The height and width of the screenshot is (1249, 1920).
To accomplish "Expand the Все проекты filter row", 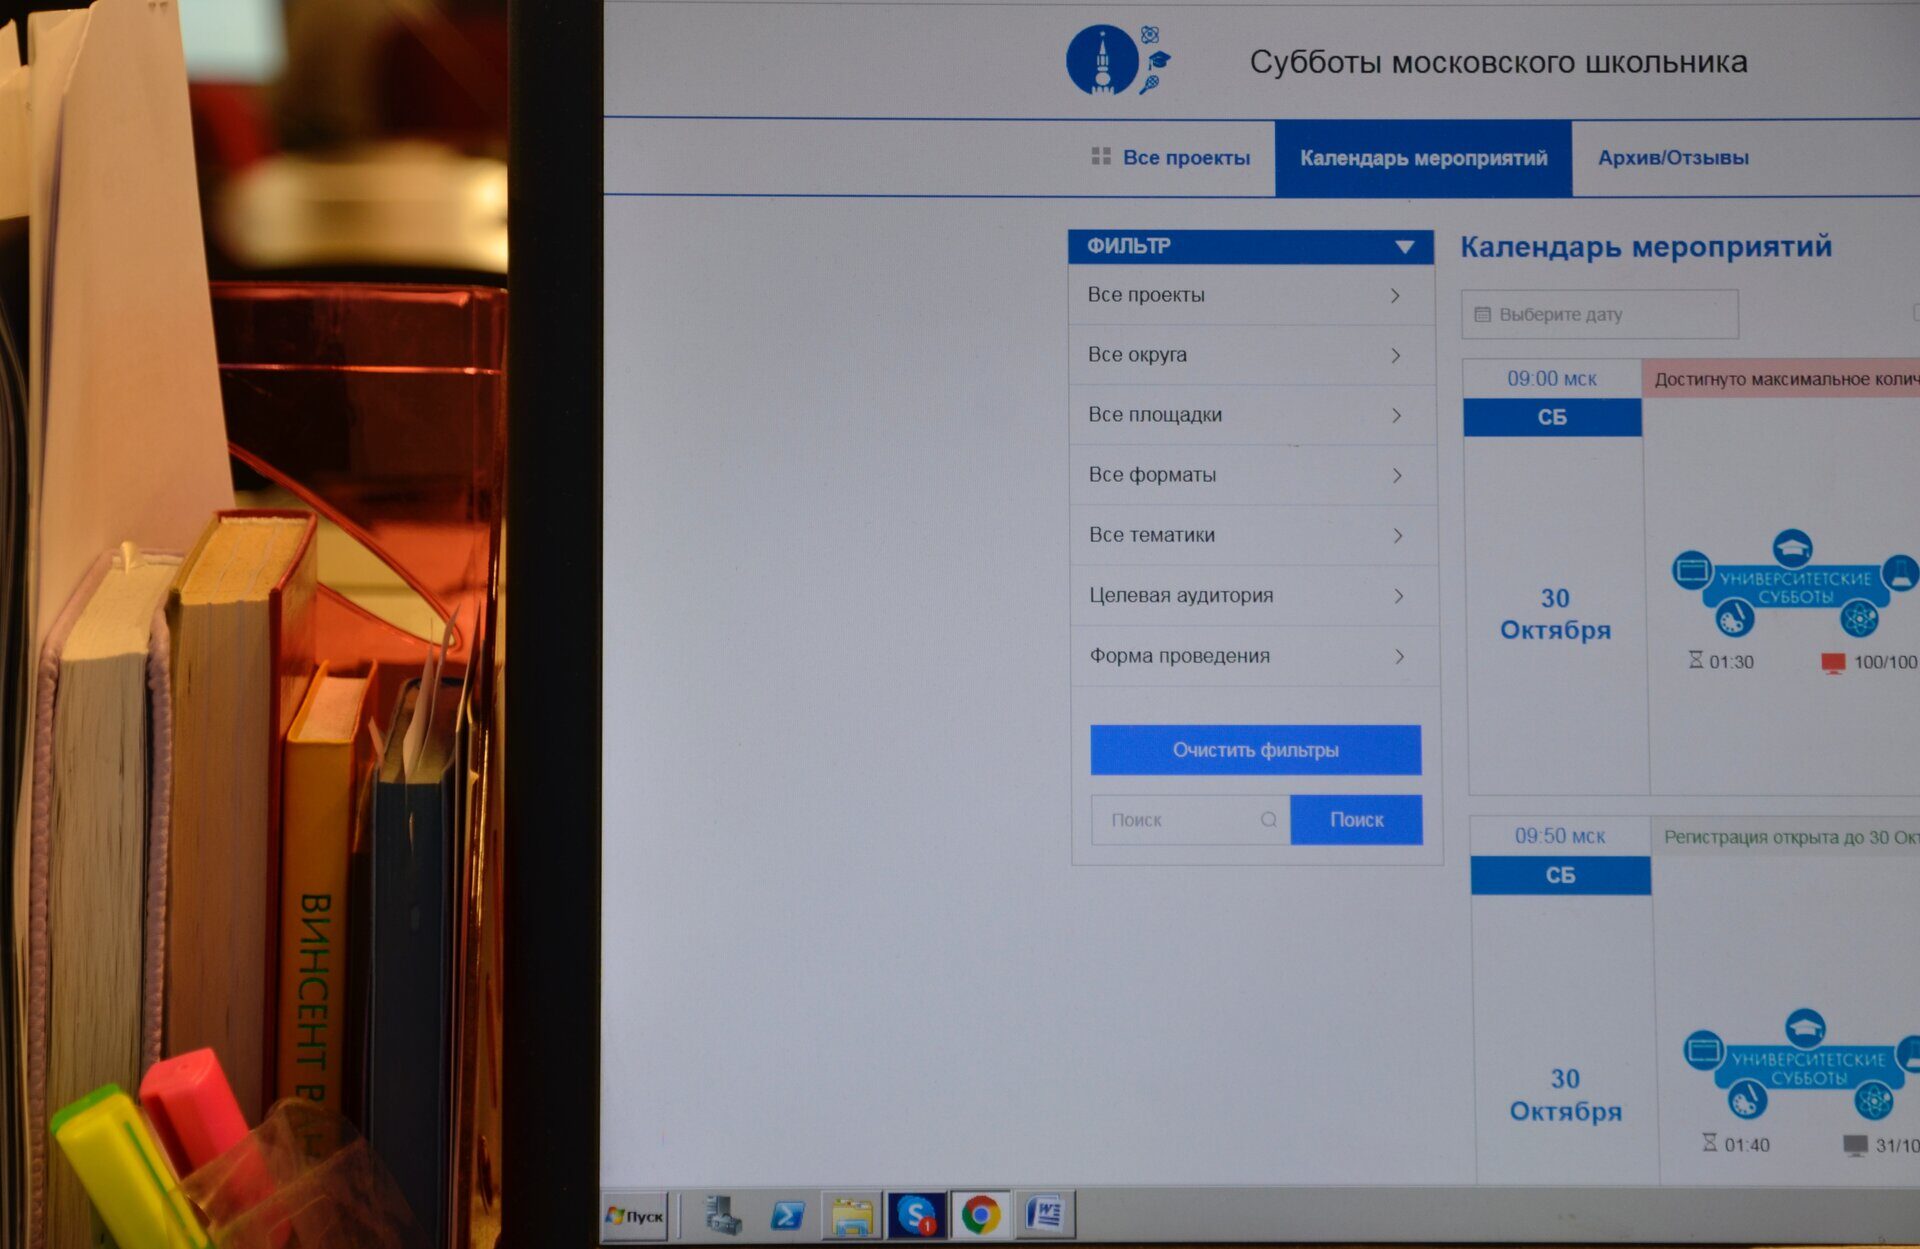I will pyautogui.click(x=1251, y=295).
